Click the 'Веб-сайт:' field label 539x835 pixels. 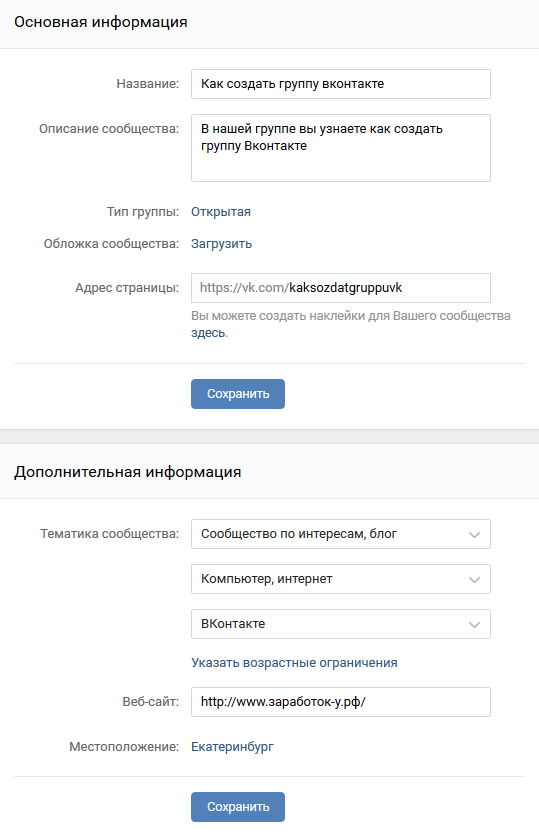(151, 702)
